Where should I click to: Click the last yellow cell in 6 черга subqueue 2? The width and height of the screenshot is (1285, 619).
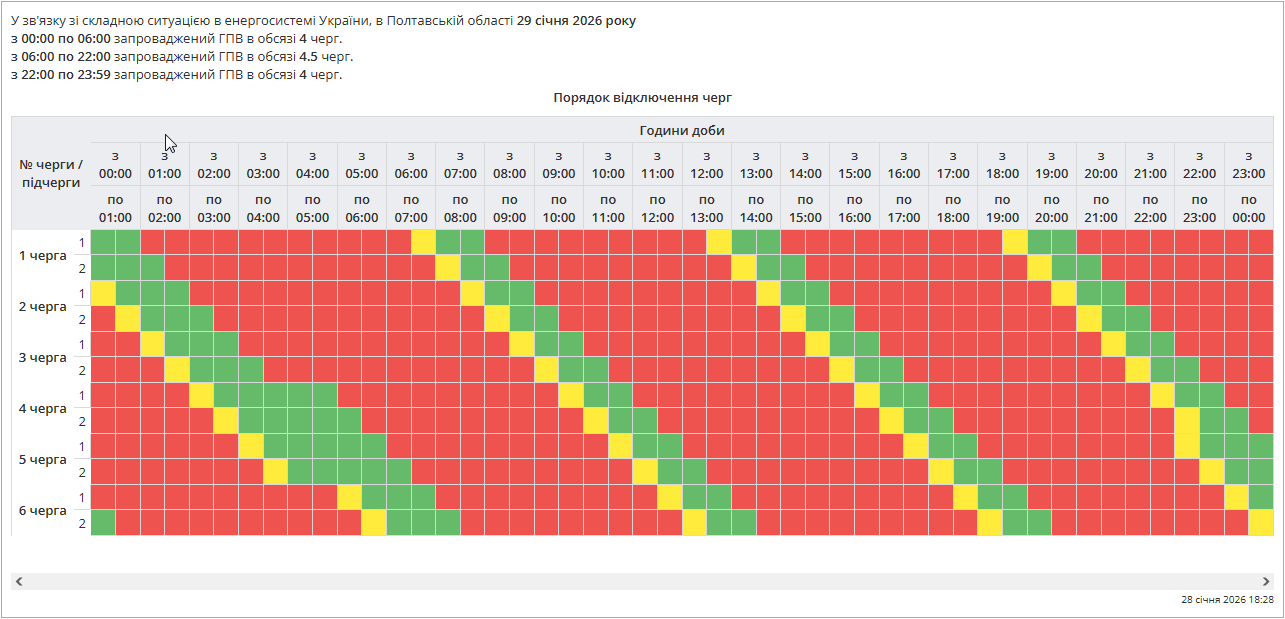(1260, 522)
